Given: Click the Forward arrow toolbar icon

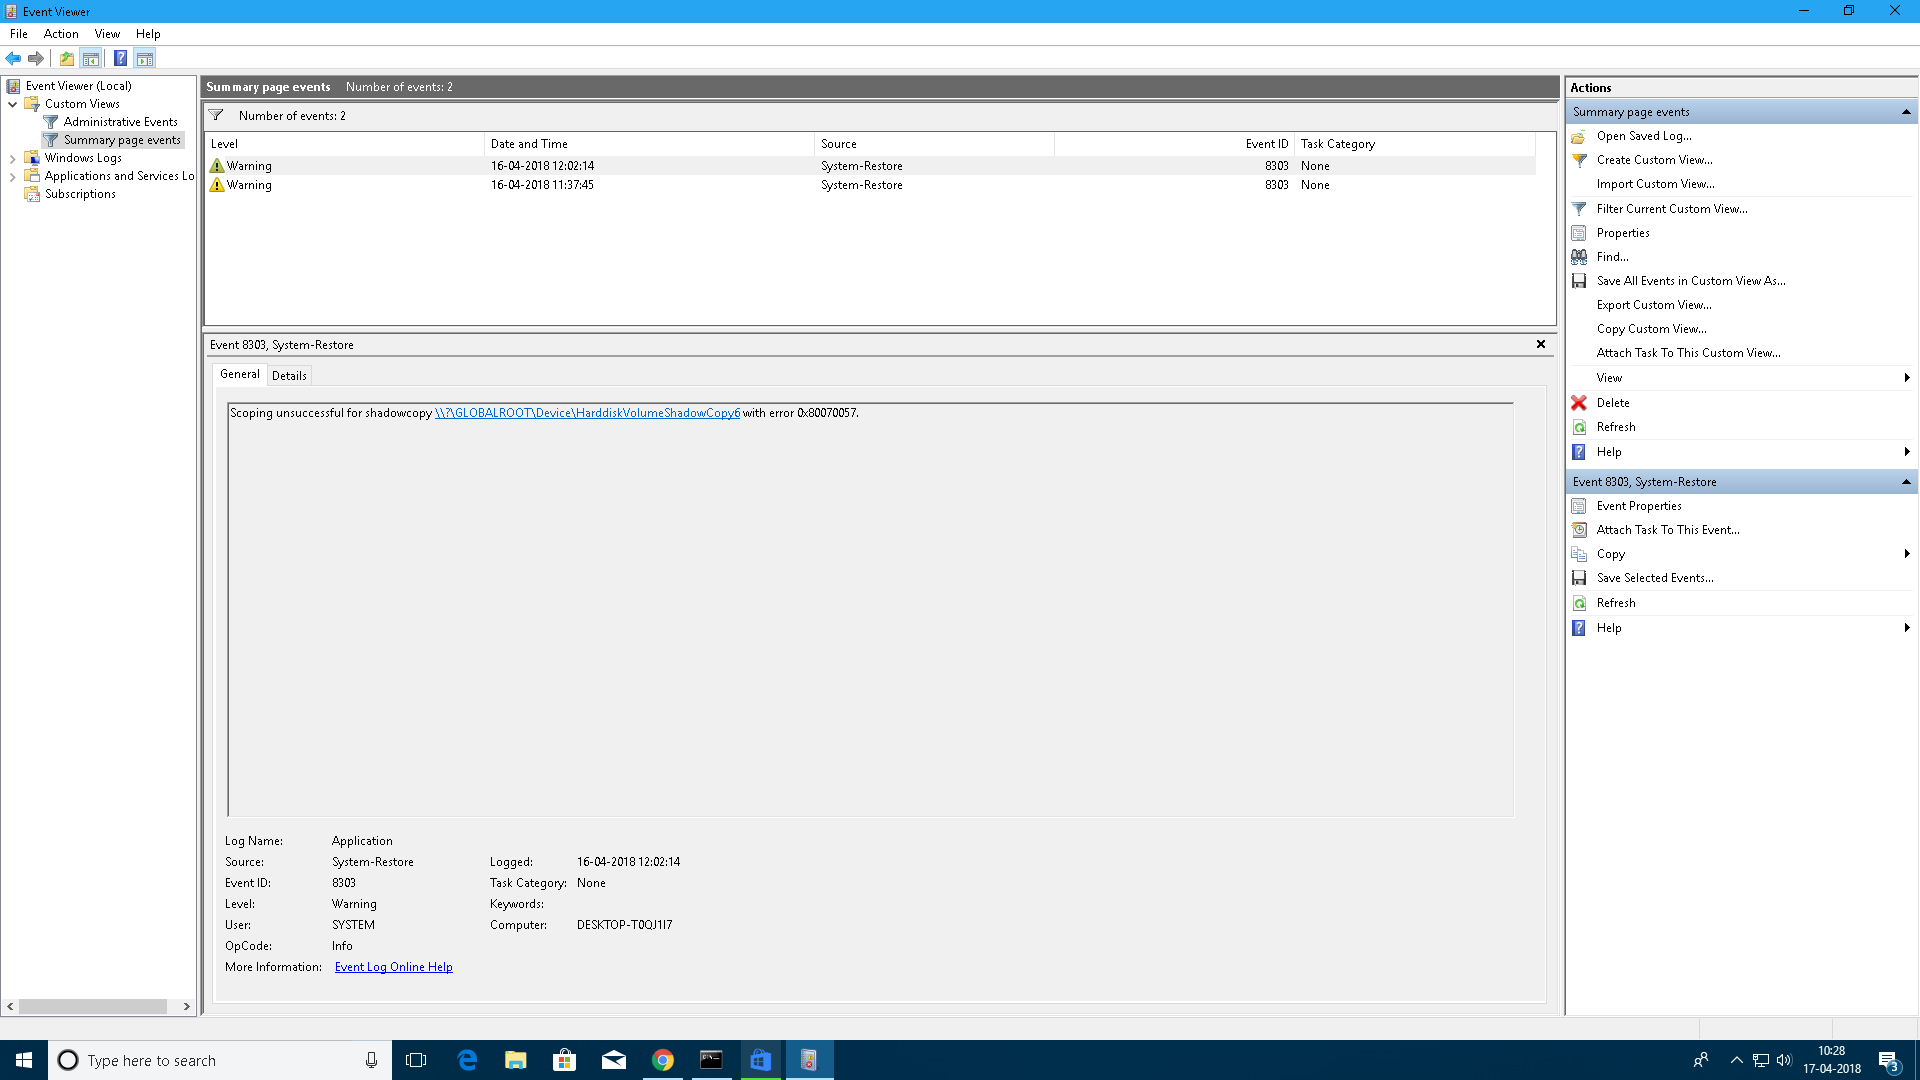Looking at the screenshot, I should click(36, 58).
